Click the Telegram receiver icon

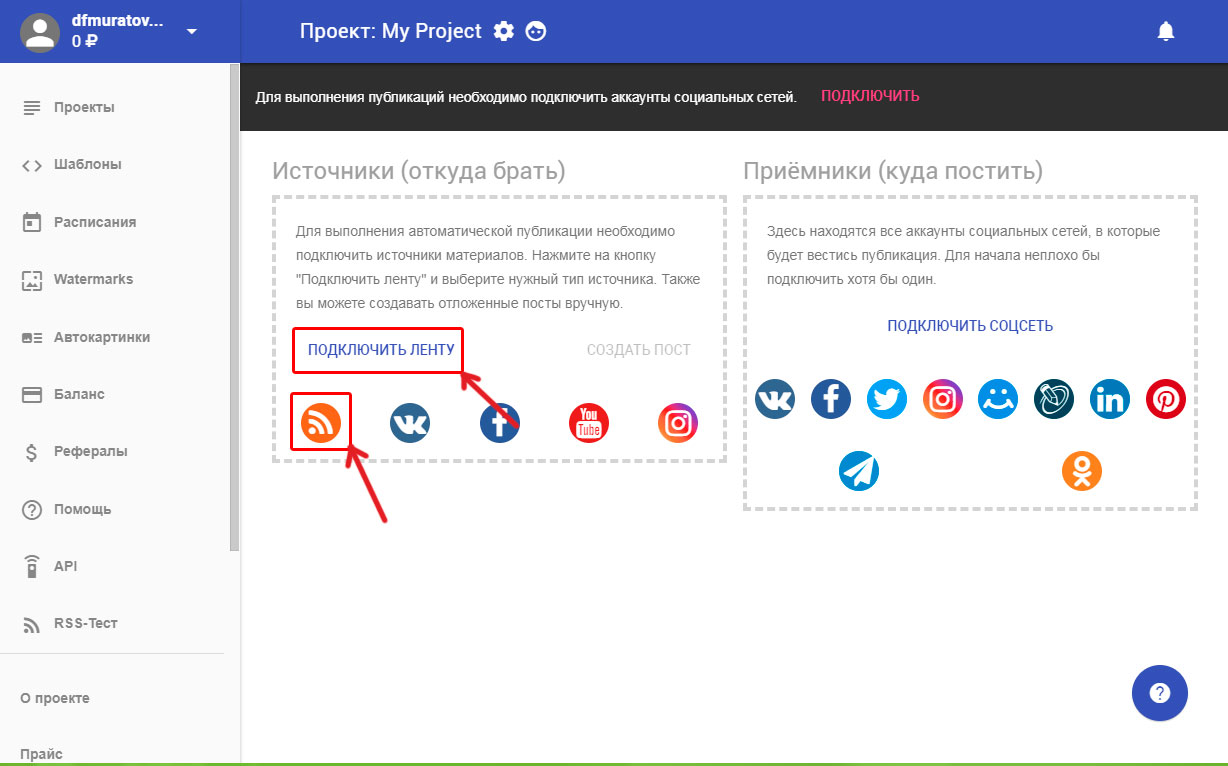[x=858, y=470]
